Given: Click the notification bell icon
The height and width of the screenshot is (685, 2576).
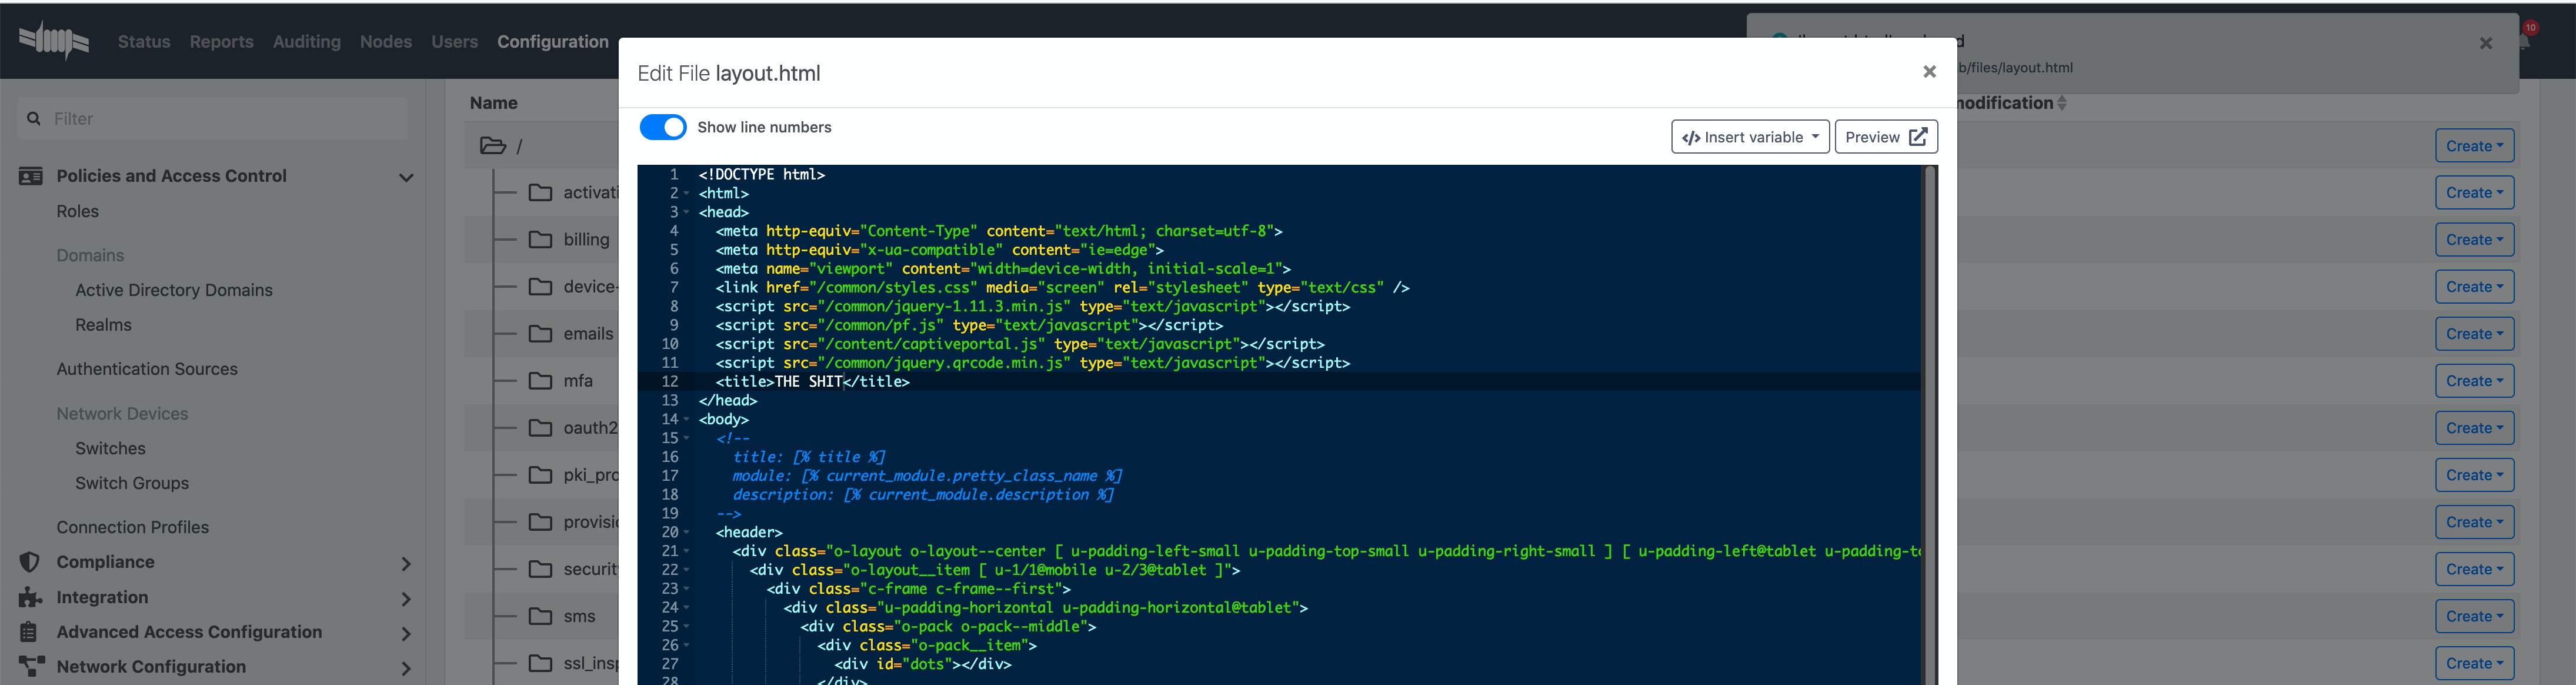Looking at the screenshot, I should coord(2525,41).
